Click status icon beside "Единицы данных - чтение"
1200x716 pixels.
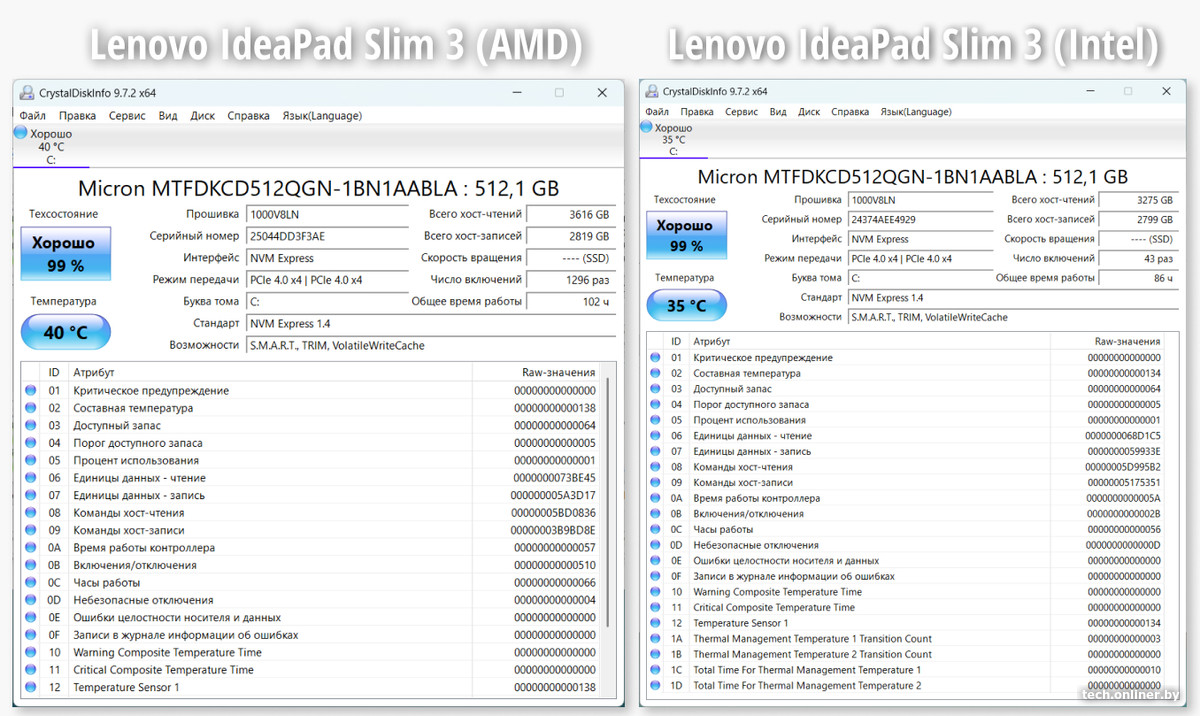coord(31,478)
